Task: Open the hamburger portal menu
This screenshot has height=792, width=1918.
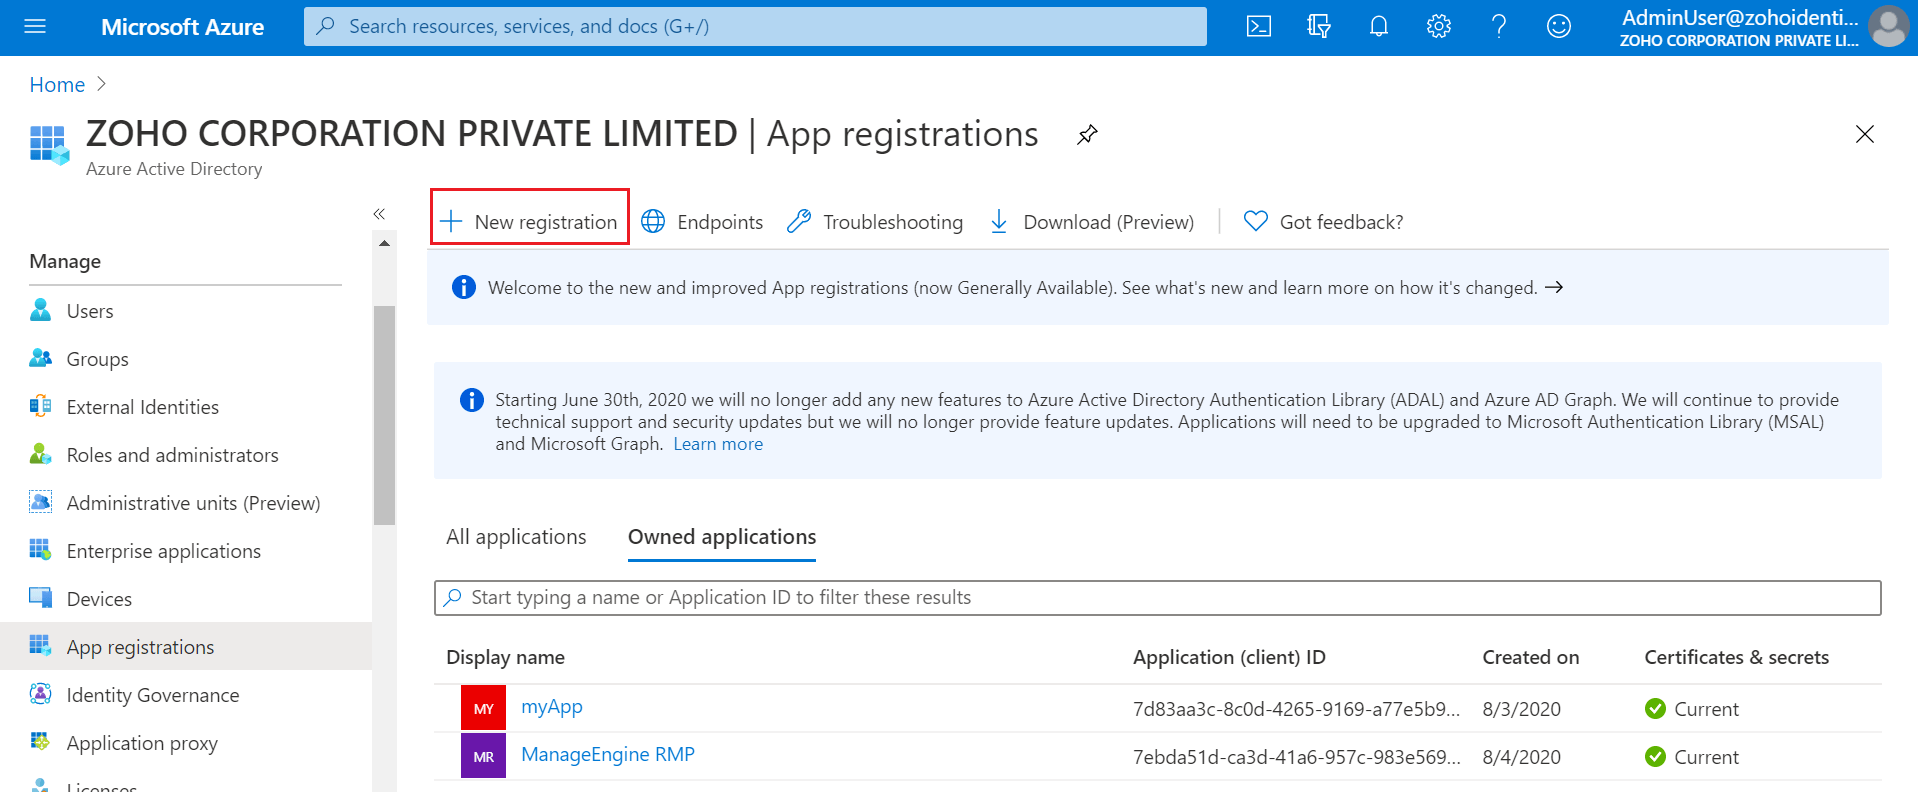Action: (35, 27)
